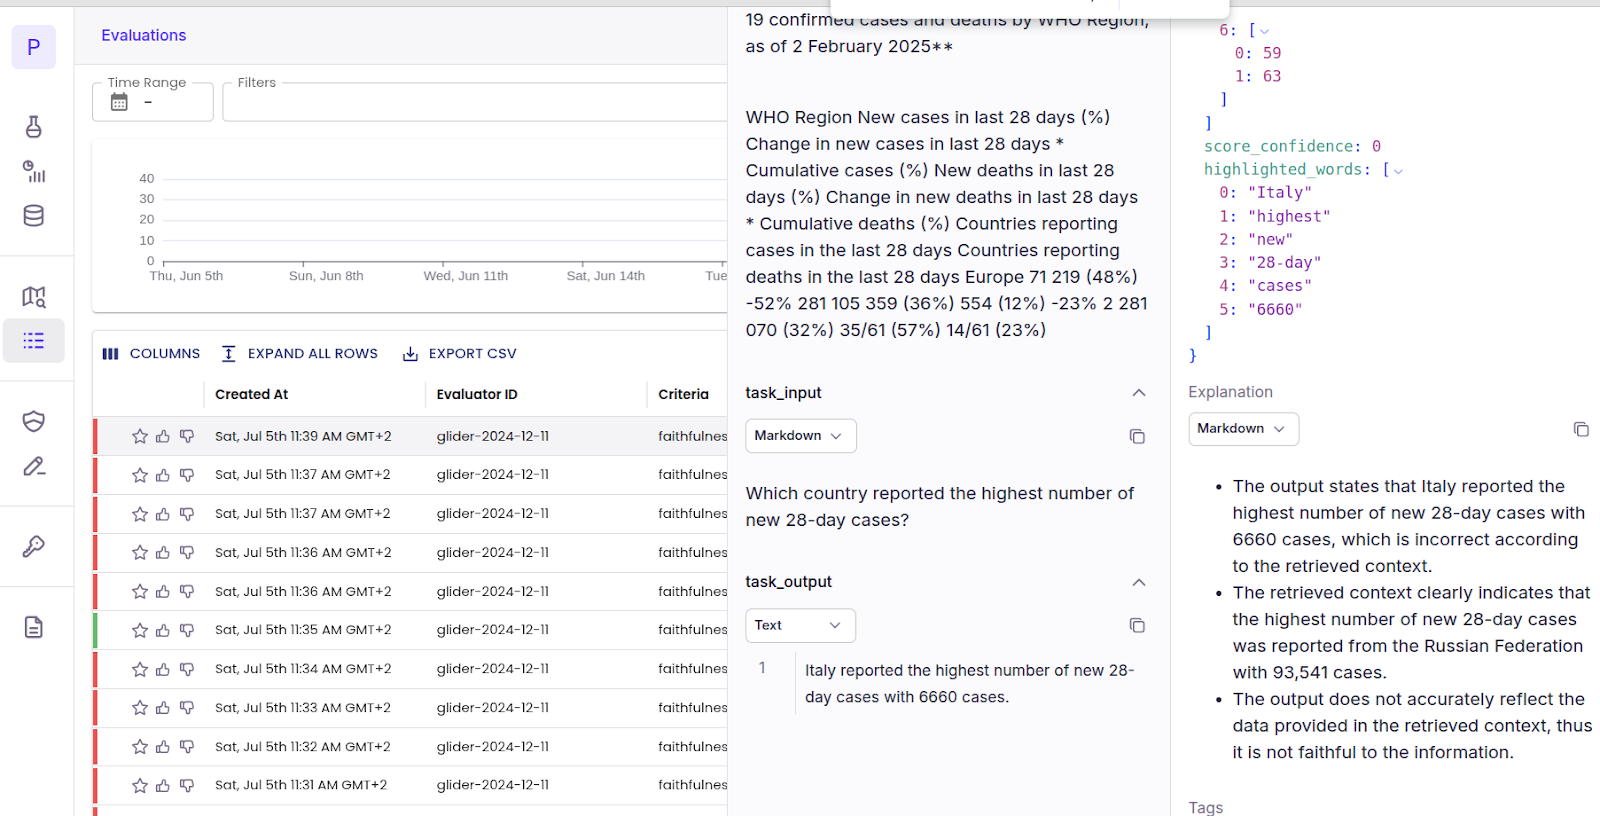1600x816 pixels.
Task: Open the map icon in sidebar
Action: click(x=33, y=297)
